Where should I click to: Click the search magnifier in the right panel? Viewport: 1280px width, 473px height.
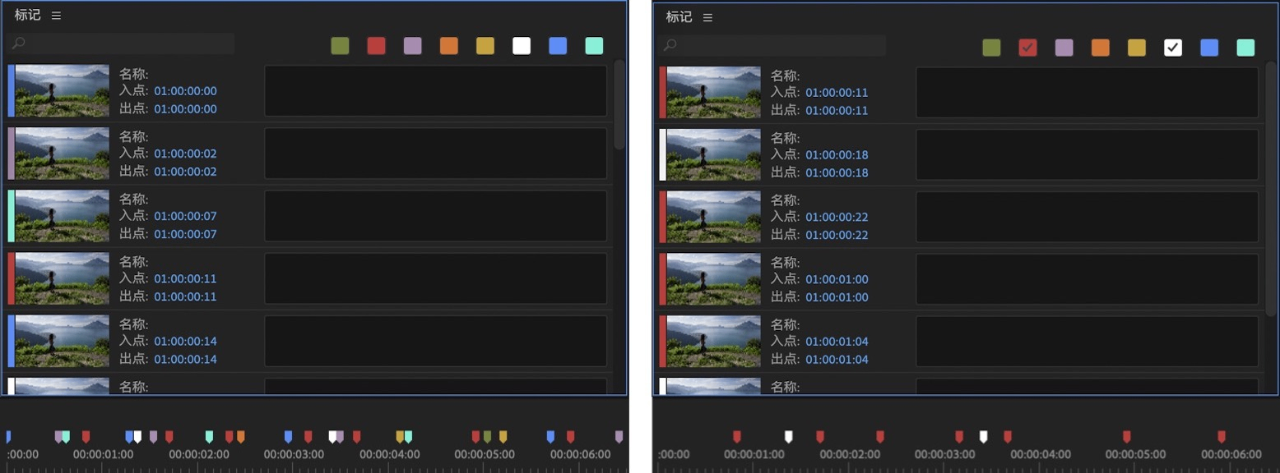pyautogui.click(x=670, y=45)
